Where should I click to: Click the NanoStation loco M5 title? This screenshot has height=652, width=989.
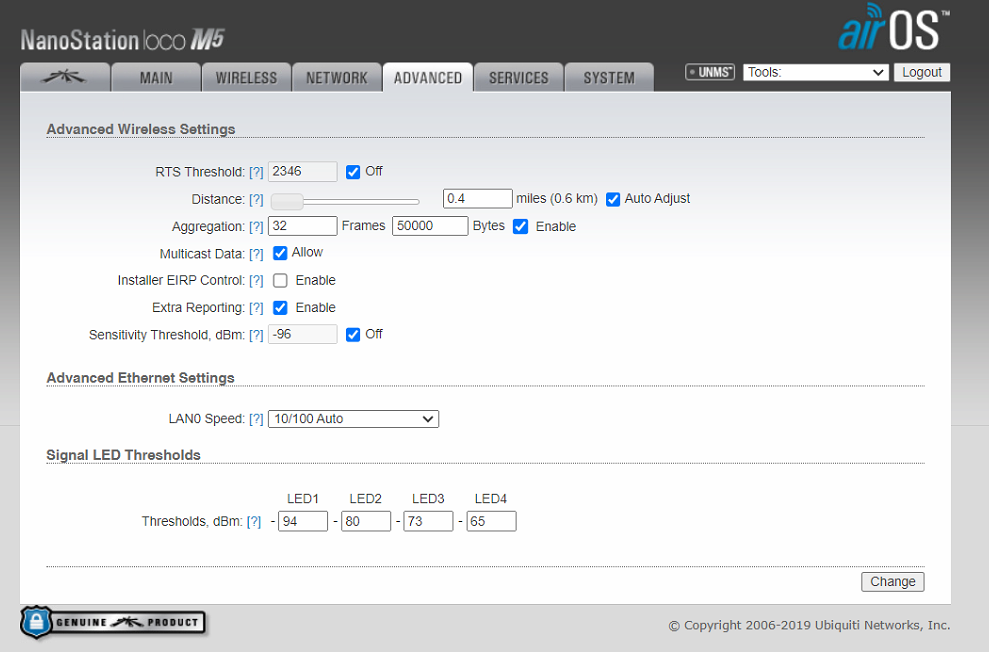point(122,40)
